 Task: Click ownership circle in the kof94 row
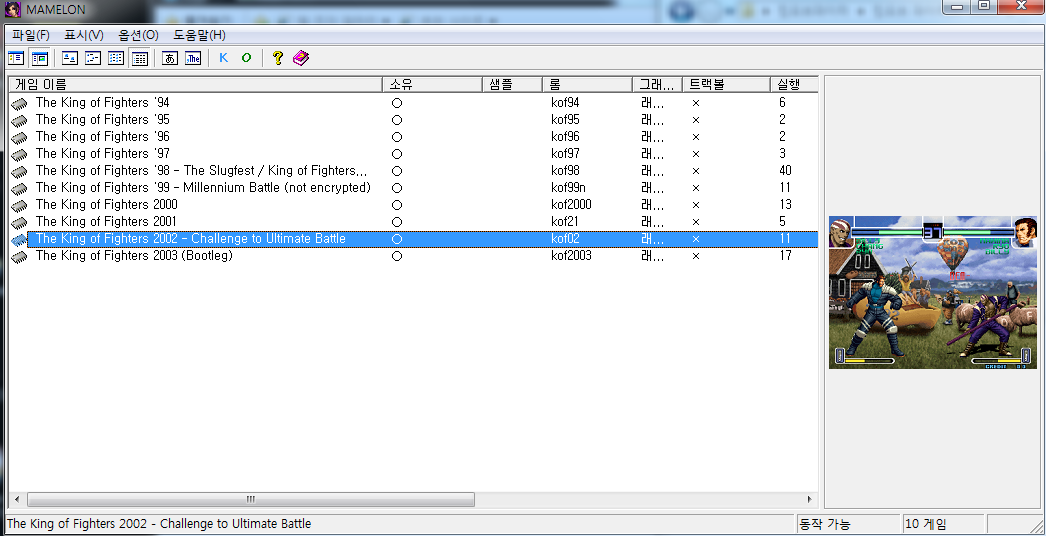click(396, 103)
